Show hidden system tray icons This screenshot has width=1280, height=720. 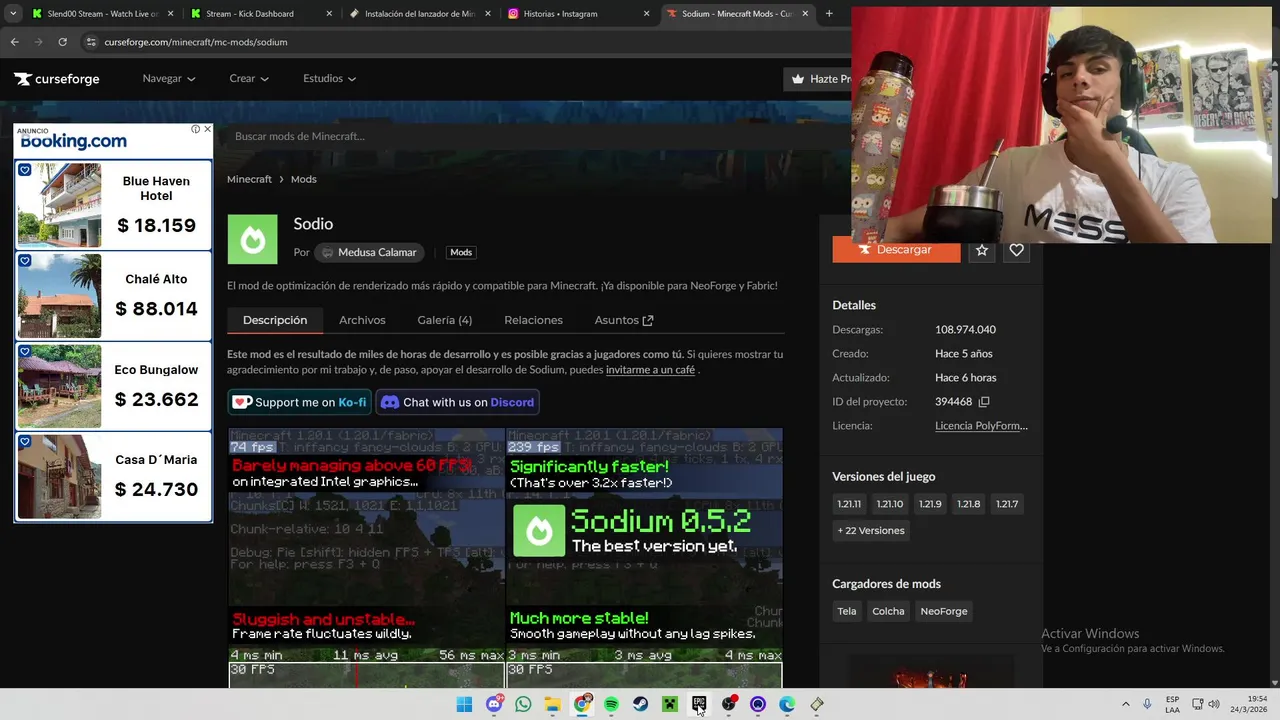[1125, 705]
